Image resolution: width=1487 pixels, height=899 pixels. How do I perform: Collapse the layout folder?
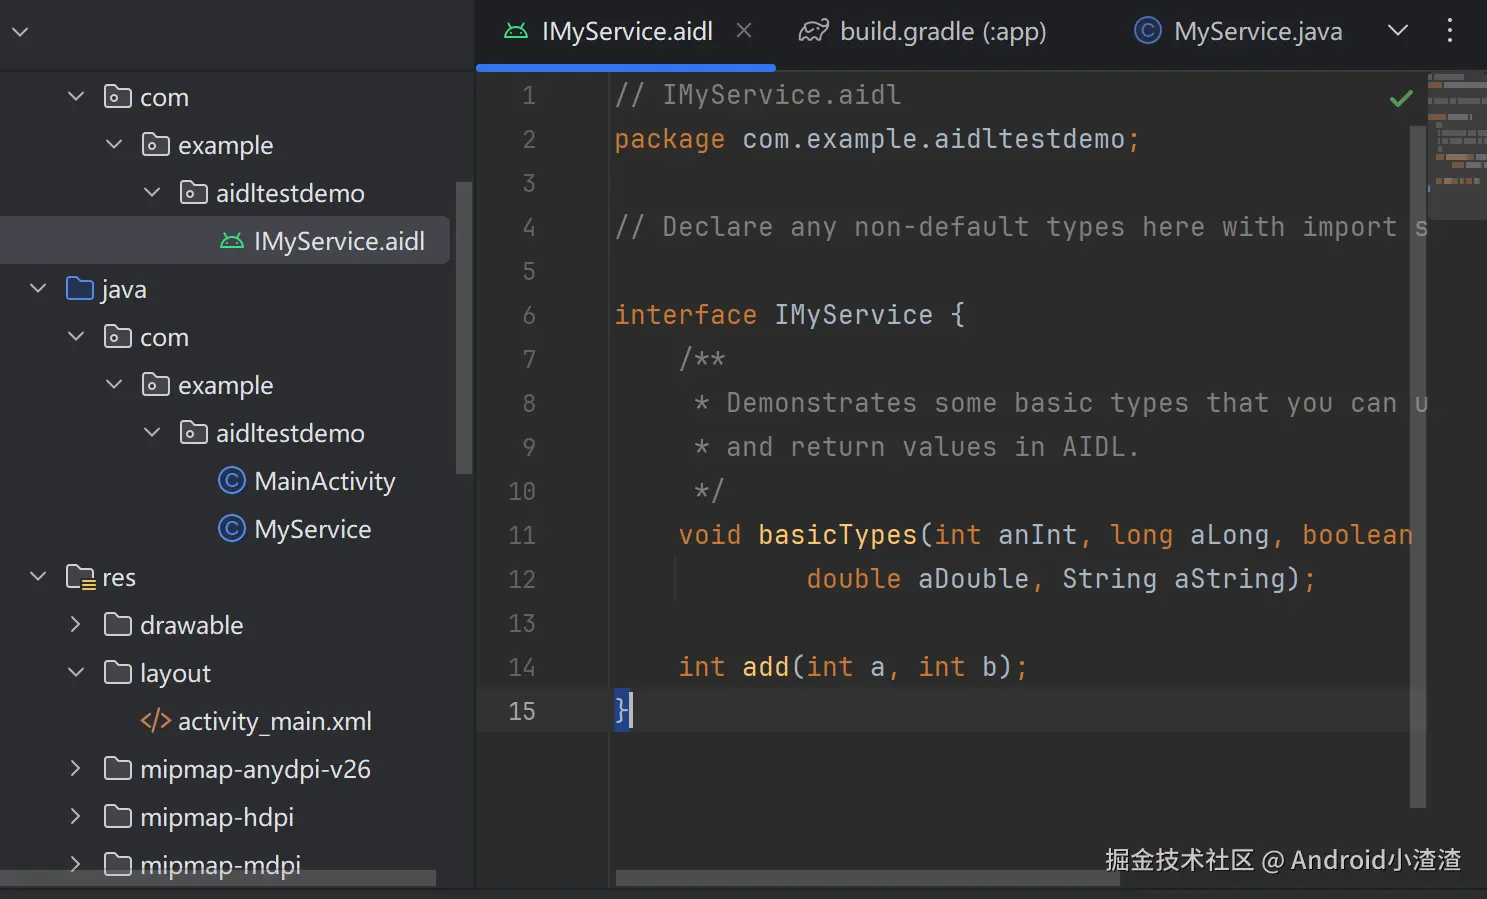point(76,673)
